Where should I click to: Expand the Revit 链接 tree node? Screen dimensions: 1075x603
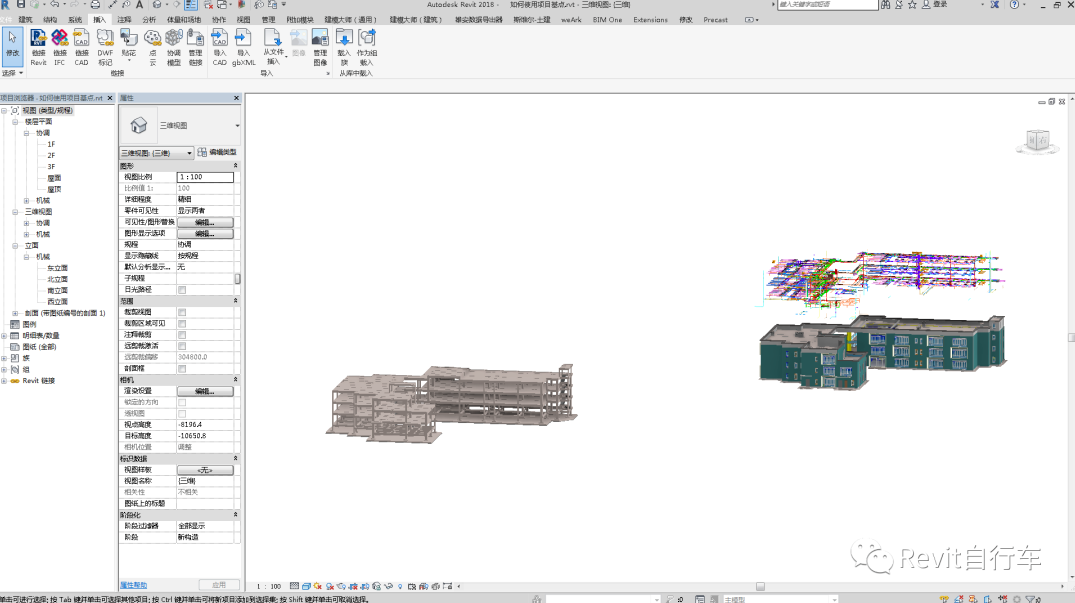(x=5, y=381)
